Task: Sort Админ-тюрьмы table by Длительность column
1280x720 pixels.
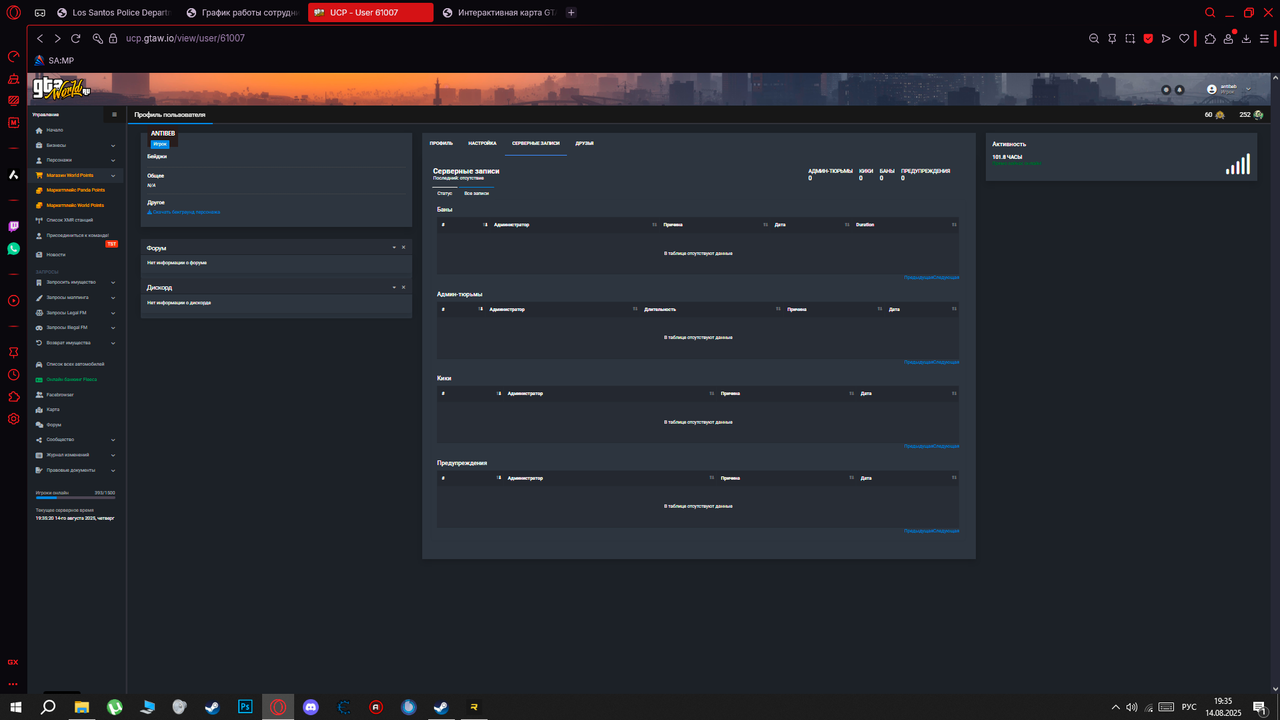Action: click(709, 309)
